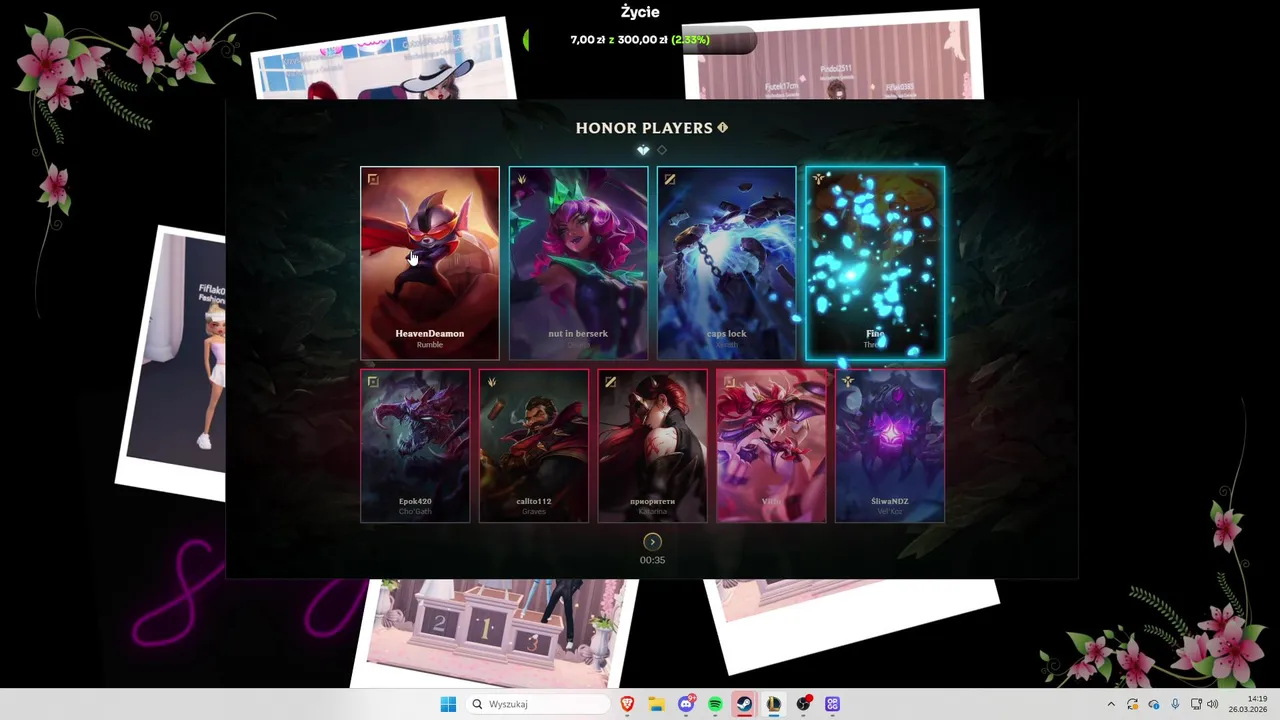Screen dimensions: 1280x720
Task: Click the 00:35 countdown timer
Action: coord(652,560)
